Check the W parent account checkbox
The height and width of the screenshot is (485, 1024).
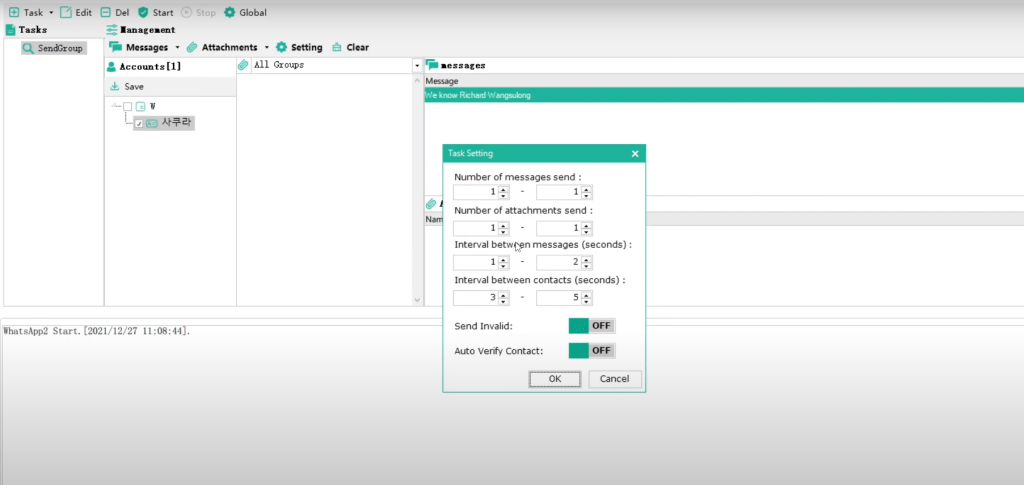pyautogui.click(x=128, y=107)
